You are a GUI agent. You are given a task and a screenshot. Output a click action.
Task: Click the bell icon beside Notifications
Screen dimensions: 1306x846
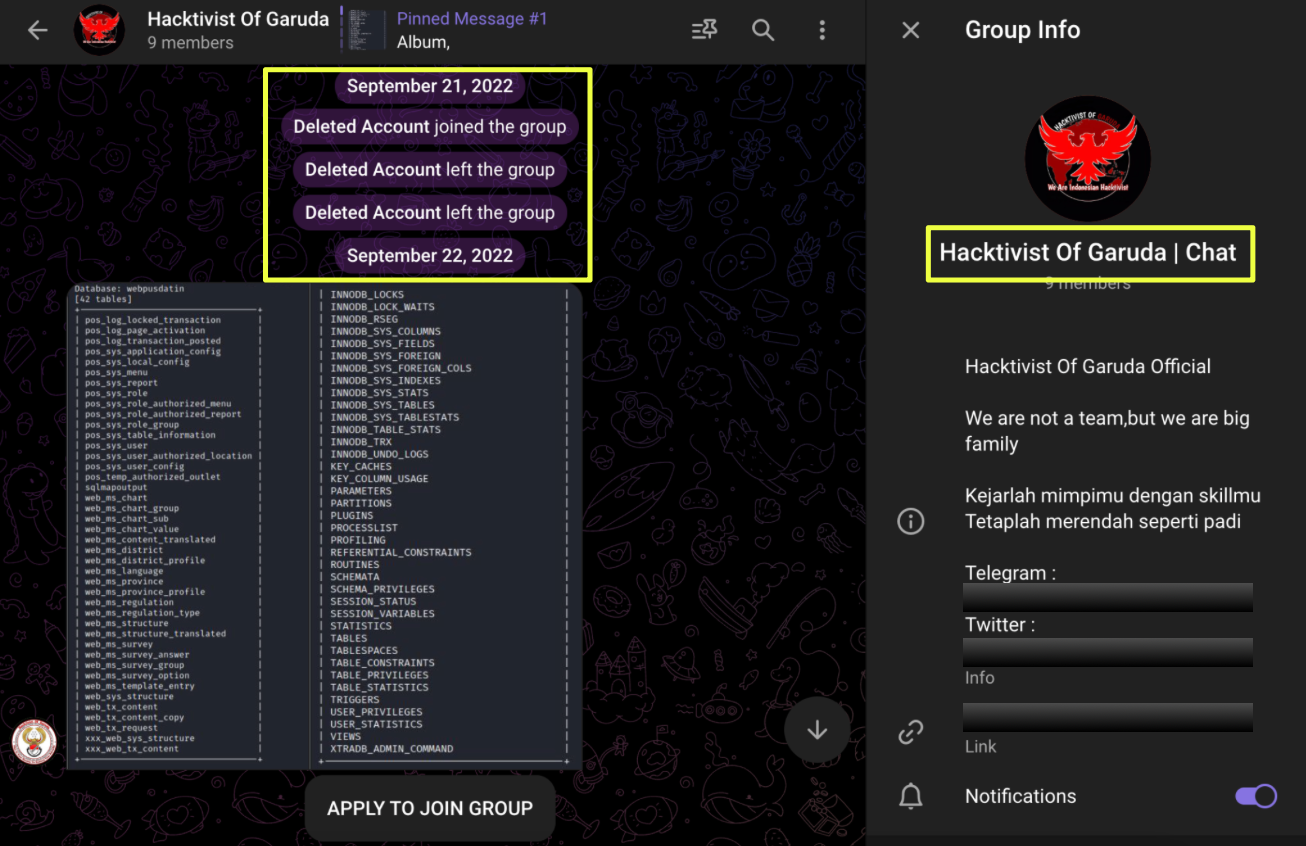tap(910, 796)
